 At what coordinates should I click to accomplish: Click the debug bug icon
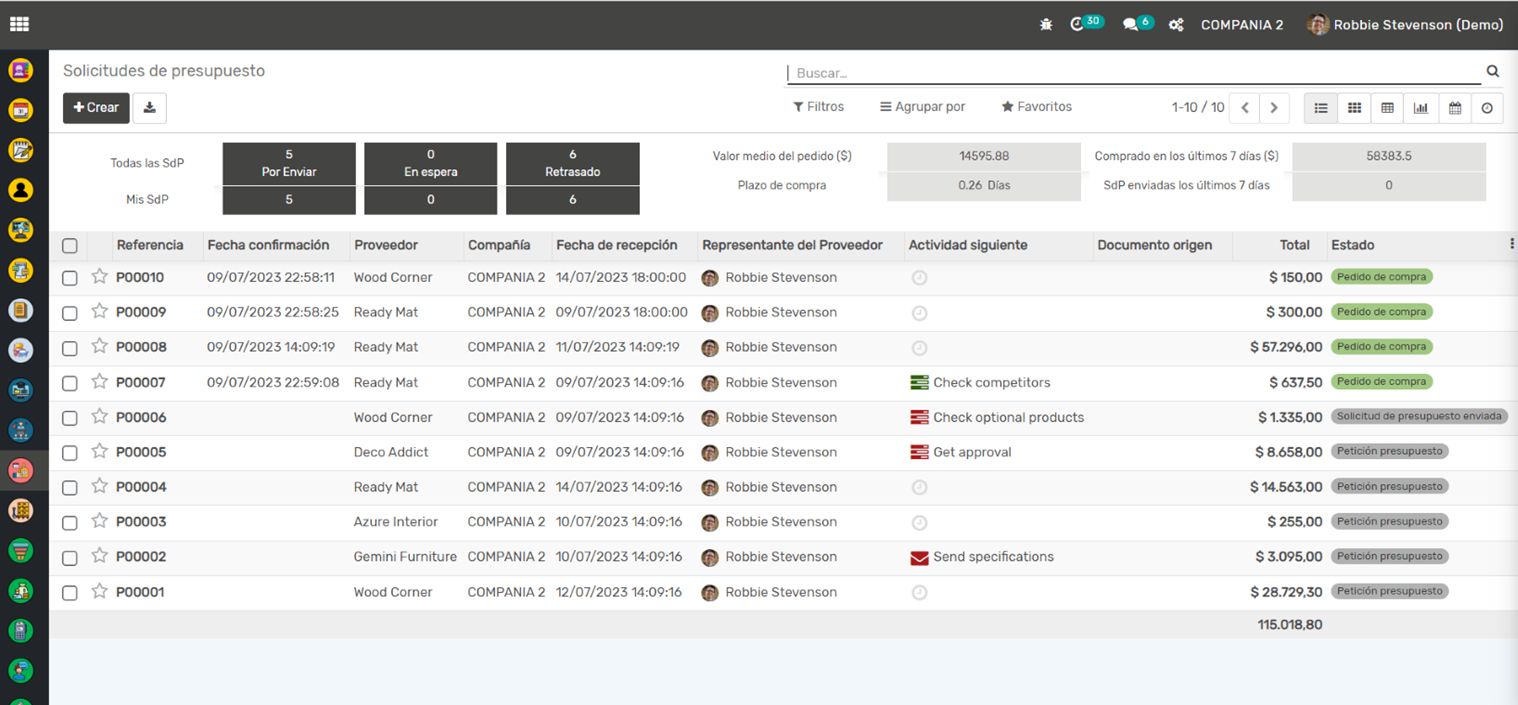[x=1046, y=25]
